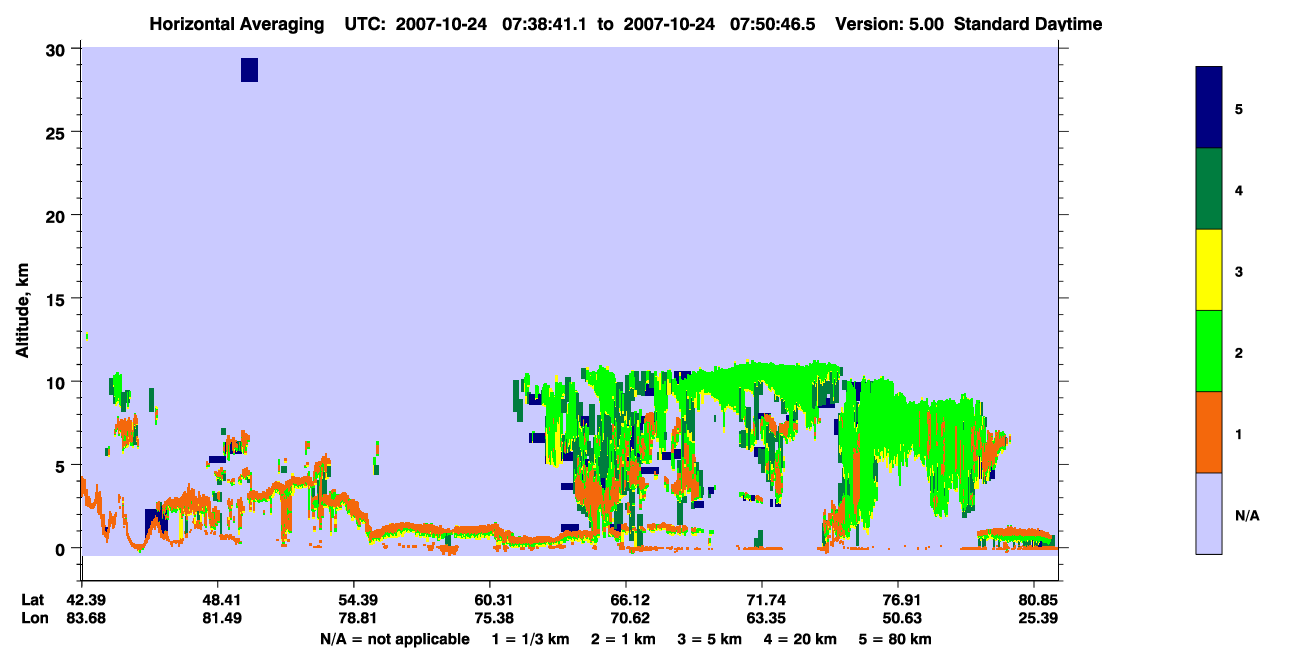Click the bright green level 2 swatch
This screenshot has width=1300, height=667.
1209,351
